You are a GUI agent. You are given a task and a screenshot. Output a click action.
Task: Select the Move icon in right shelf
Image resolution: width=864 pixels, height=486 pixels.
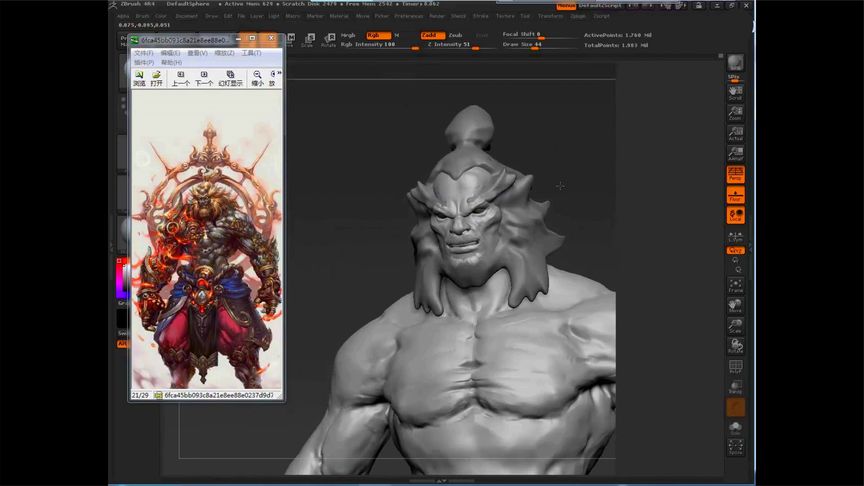click(x=735, y=305)
